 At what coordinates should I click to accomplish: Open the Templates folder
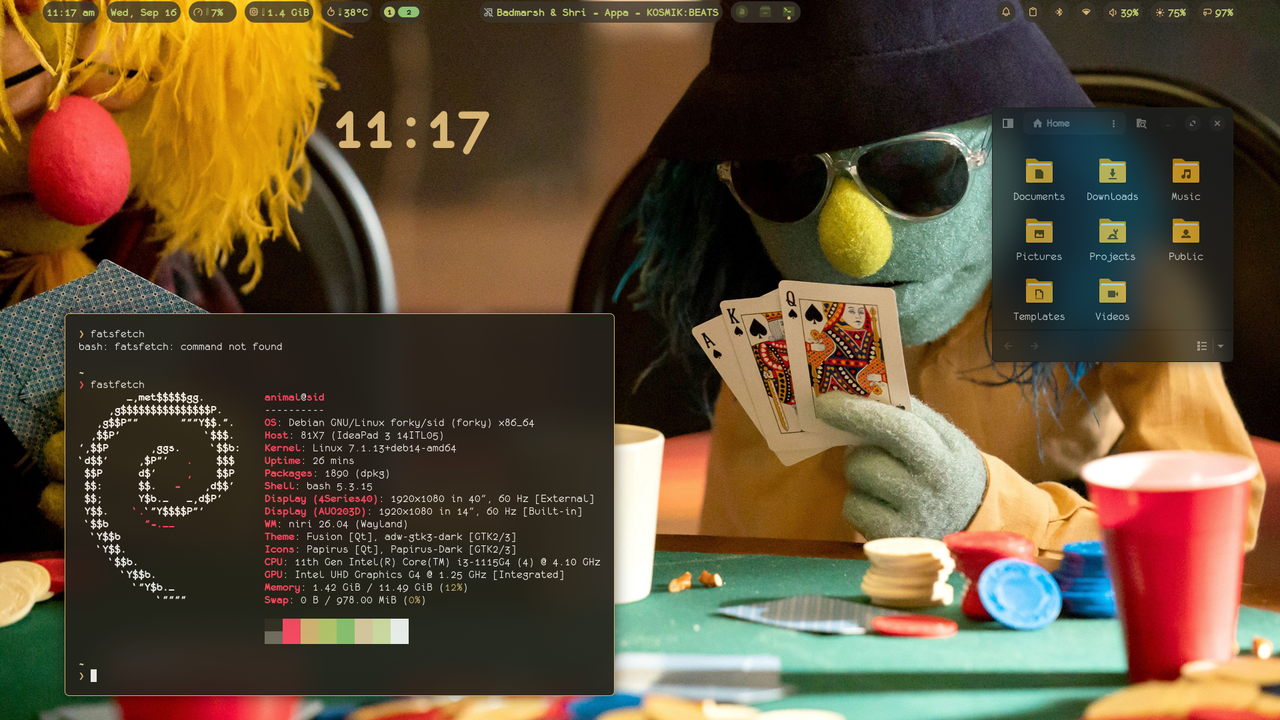[x=1039, y=299]
